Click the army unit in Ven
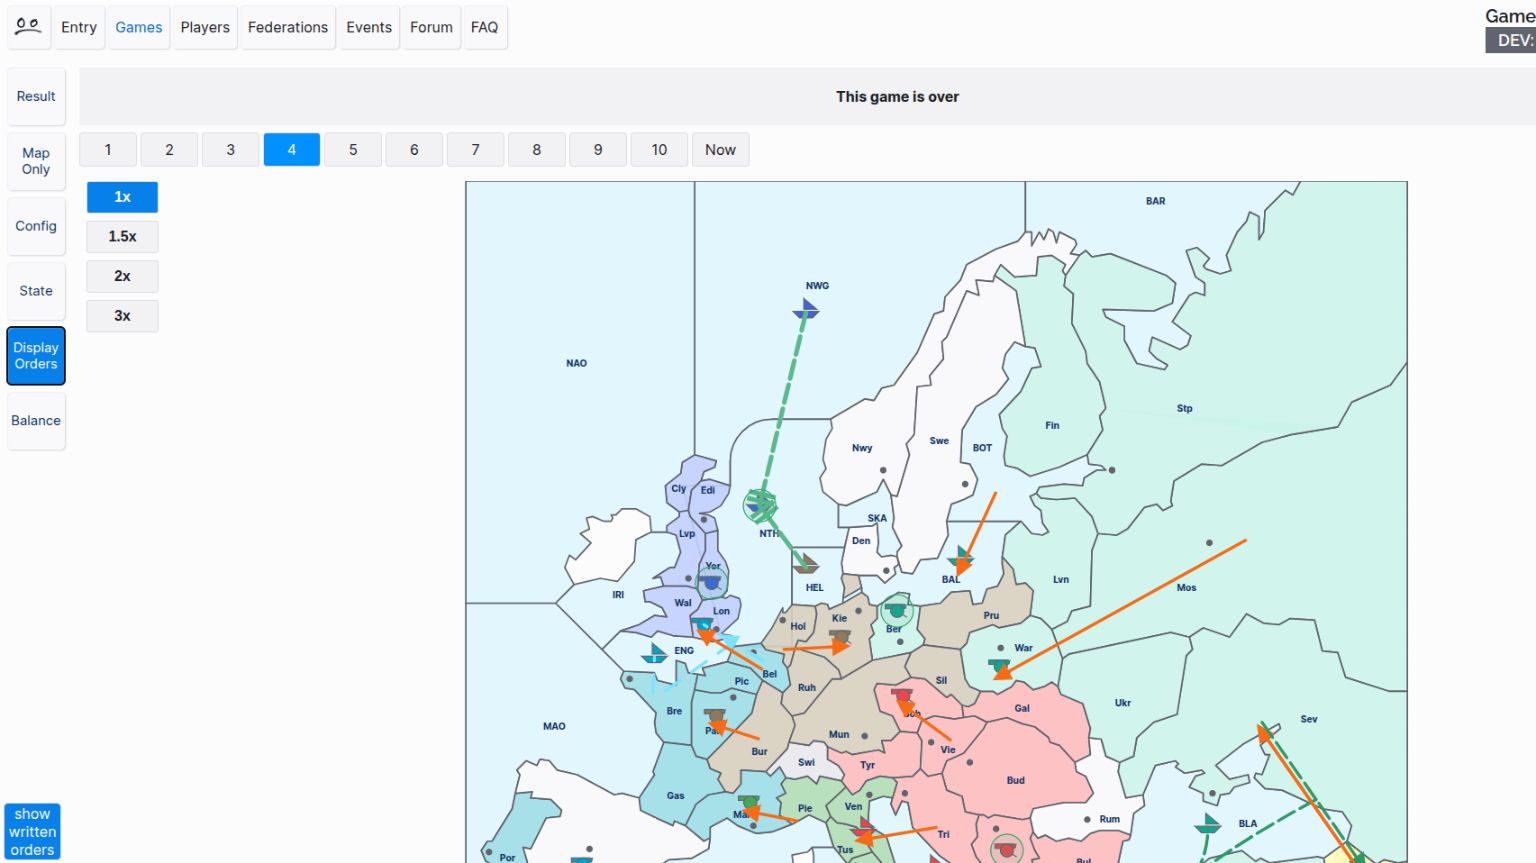 [x=862, y=826]
